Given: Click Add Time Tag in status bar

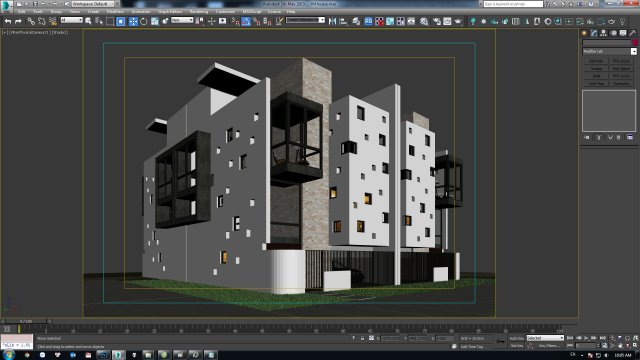Looking at the screenshot, I should pyautogui.click(x=472, y=347).
